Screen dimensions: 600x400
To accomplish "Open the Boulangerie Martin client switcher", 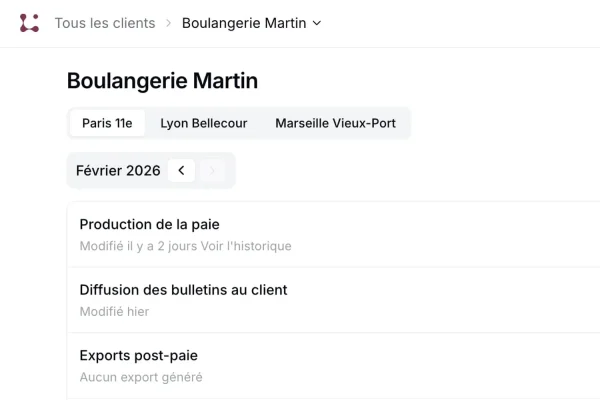I will [251, 23].
